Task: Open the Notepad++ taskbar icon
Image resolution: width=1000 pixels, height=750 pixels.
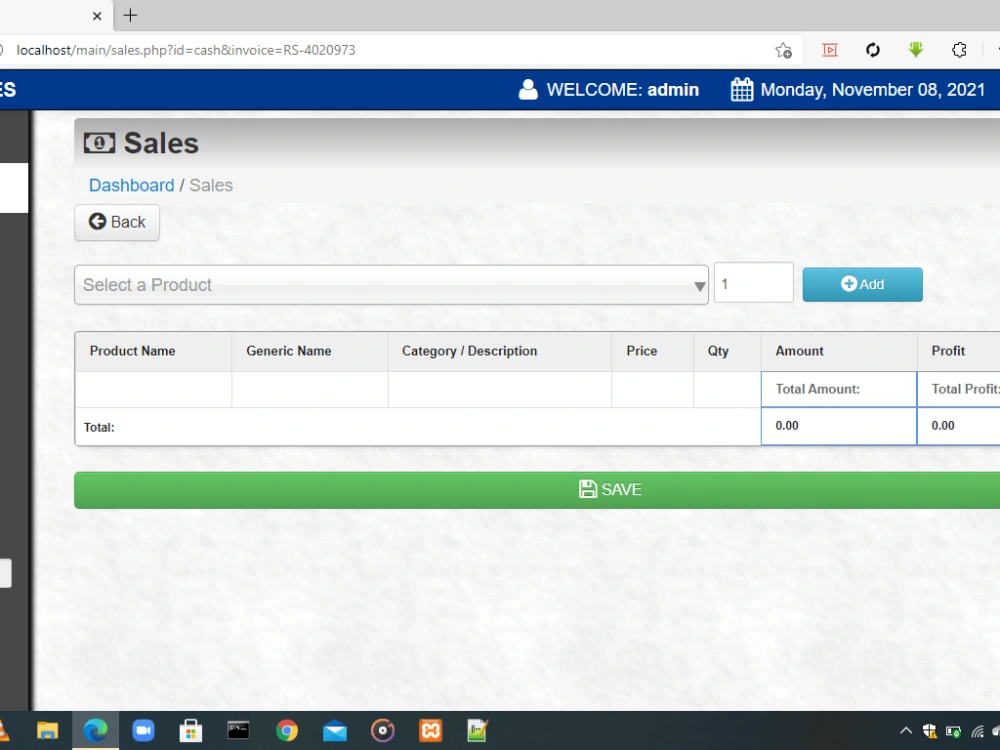Action: click(478, 731)
